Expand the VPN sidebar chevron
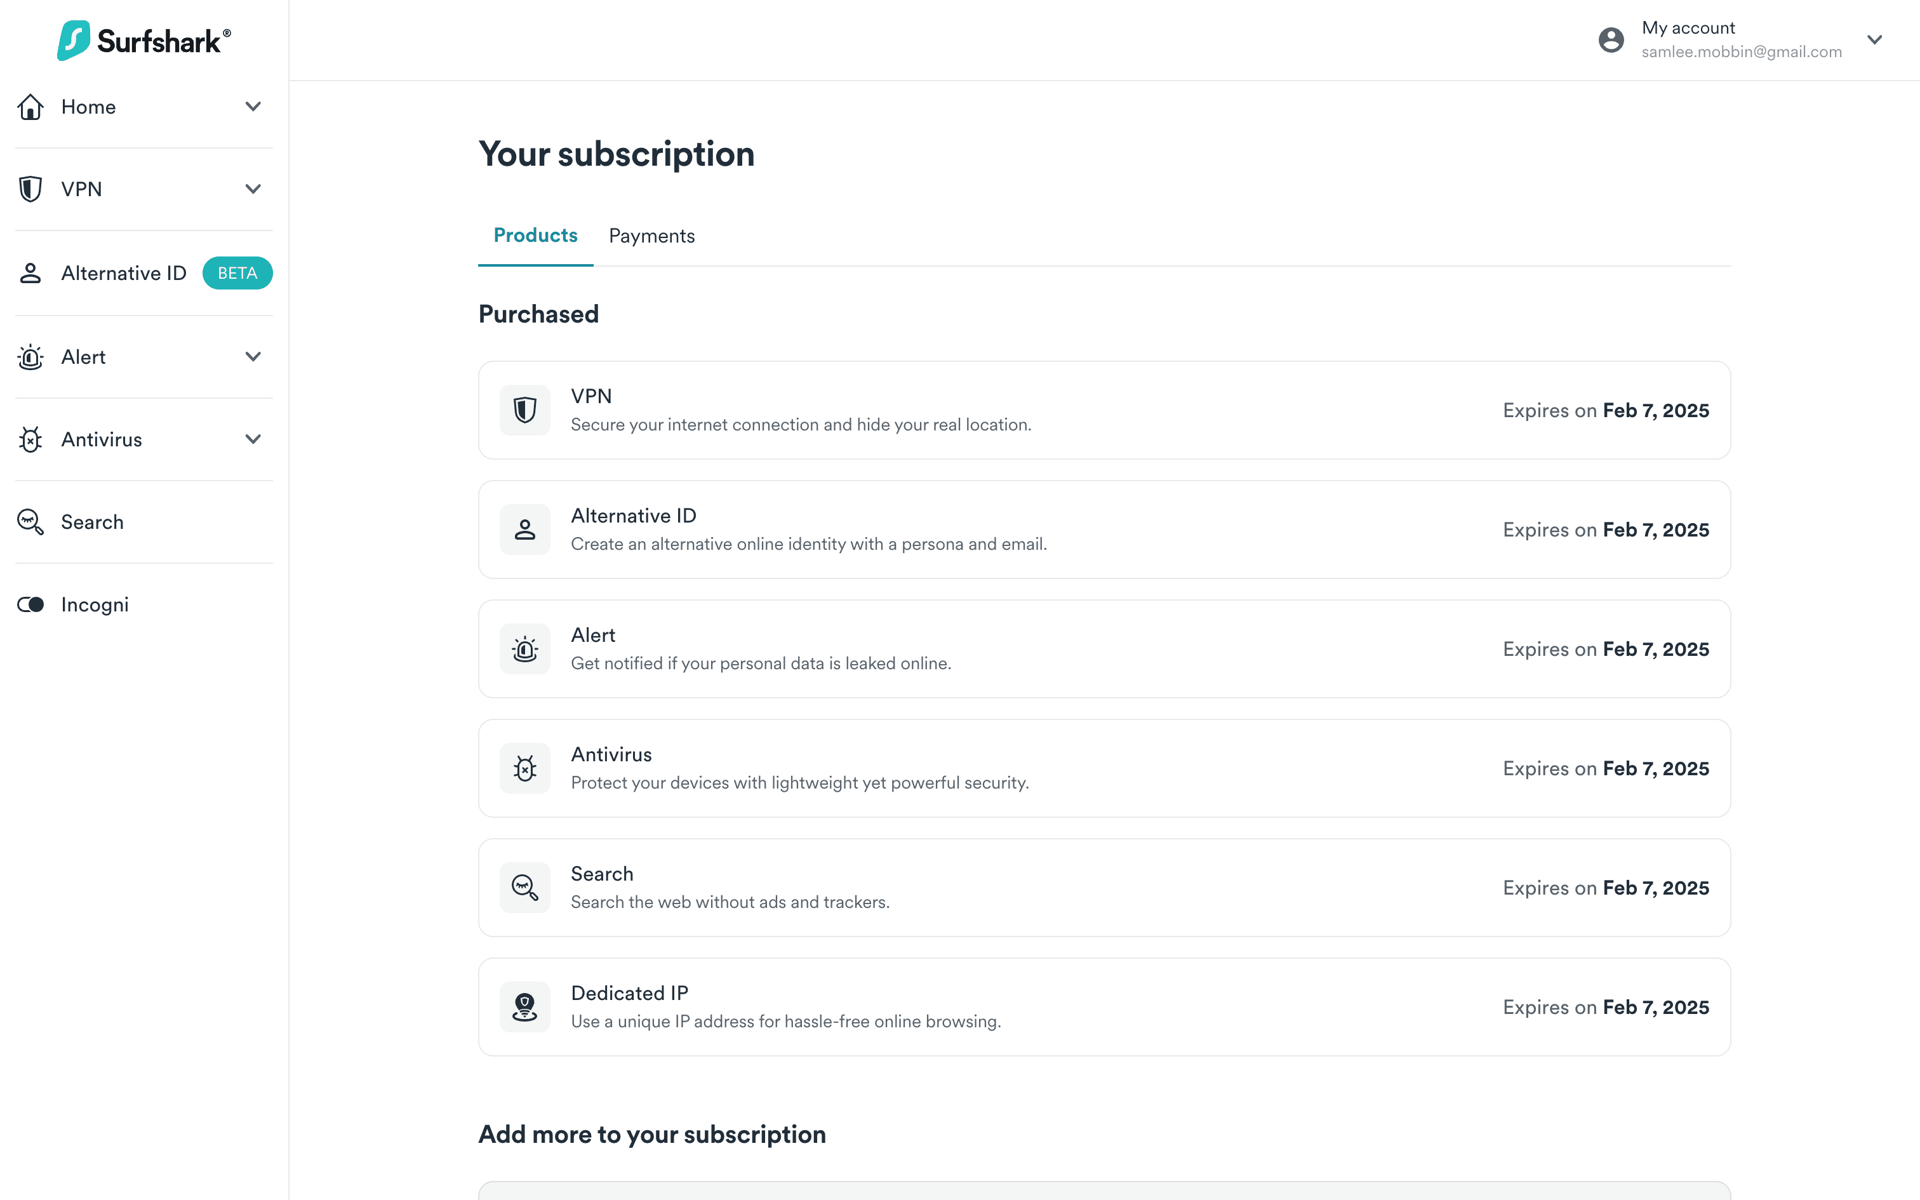1920x1200 pixels. click(253, 189)
